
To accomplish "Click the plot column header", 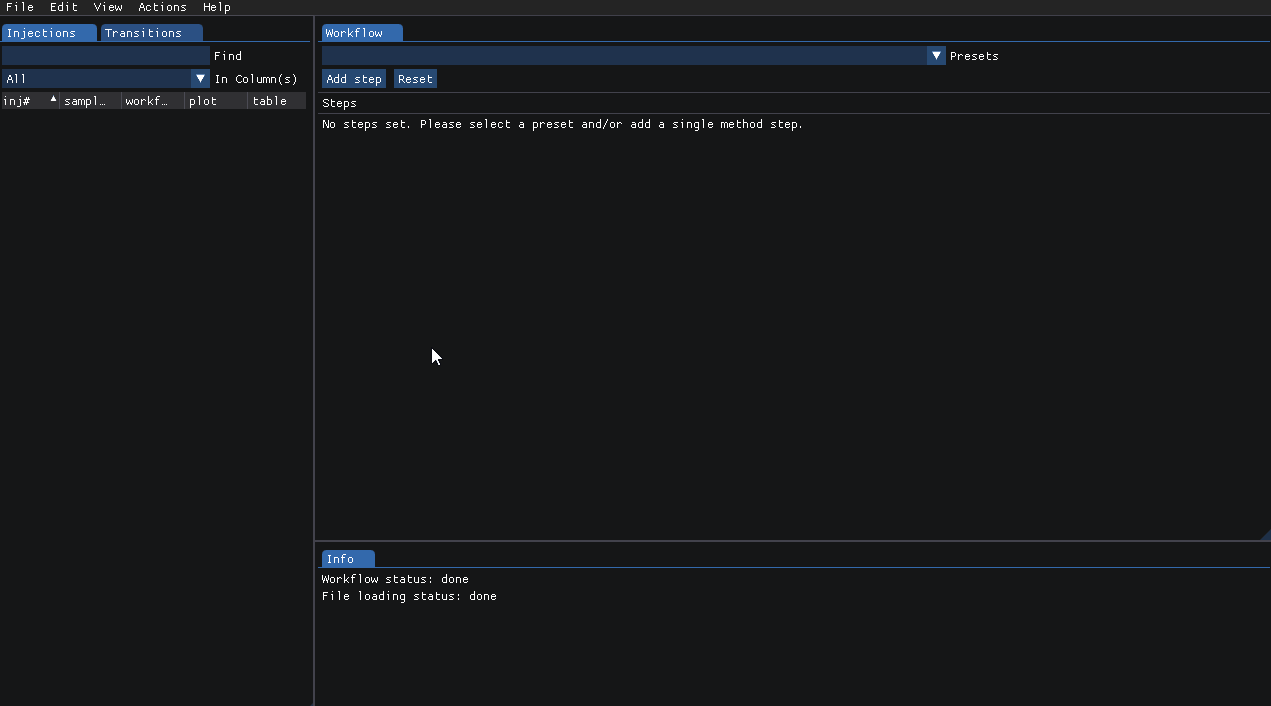I will click(x=216, y=101).
